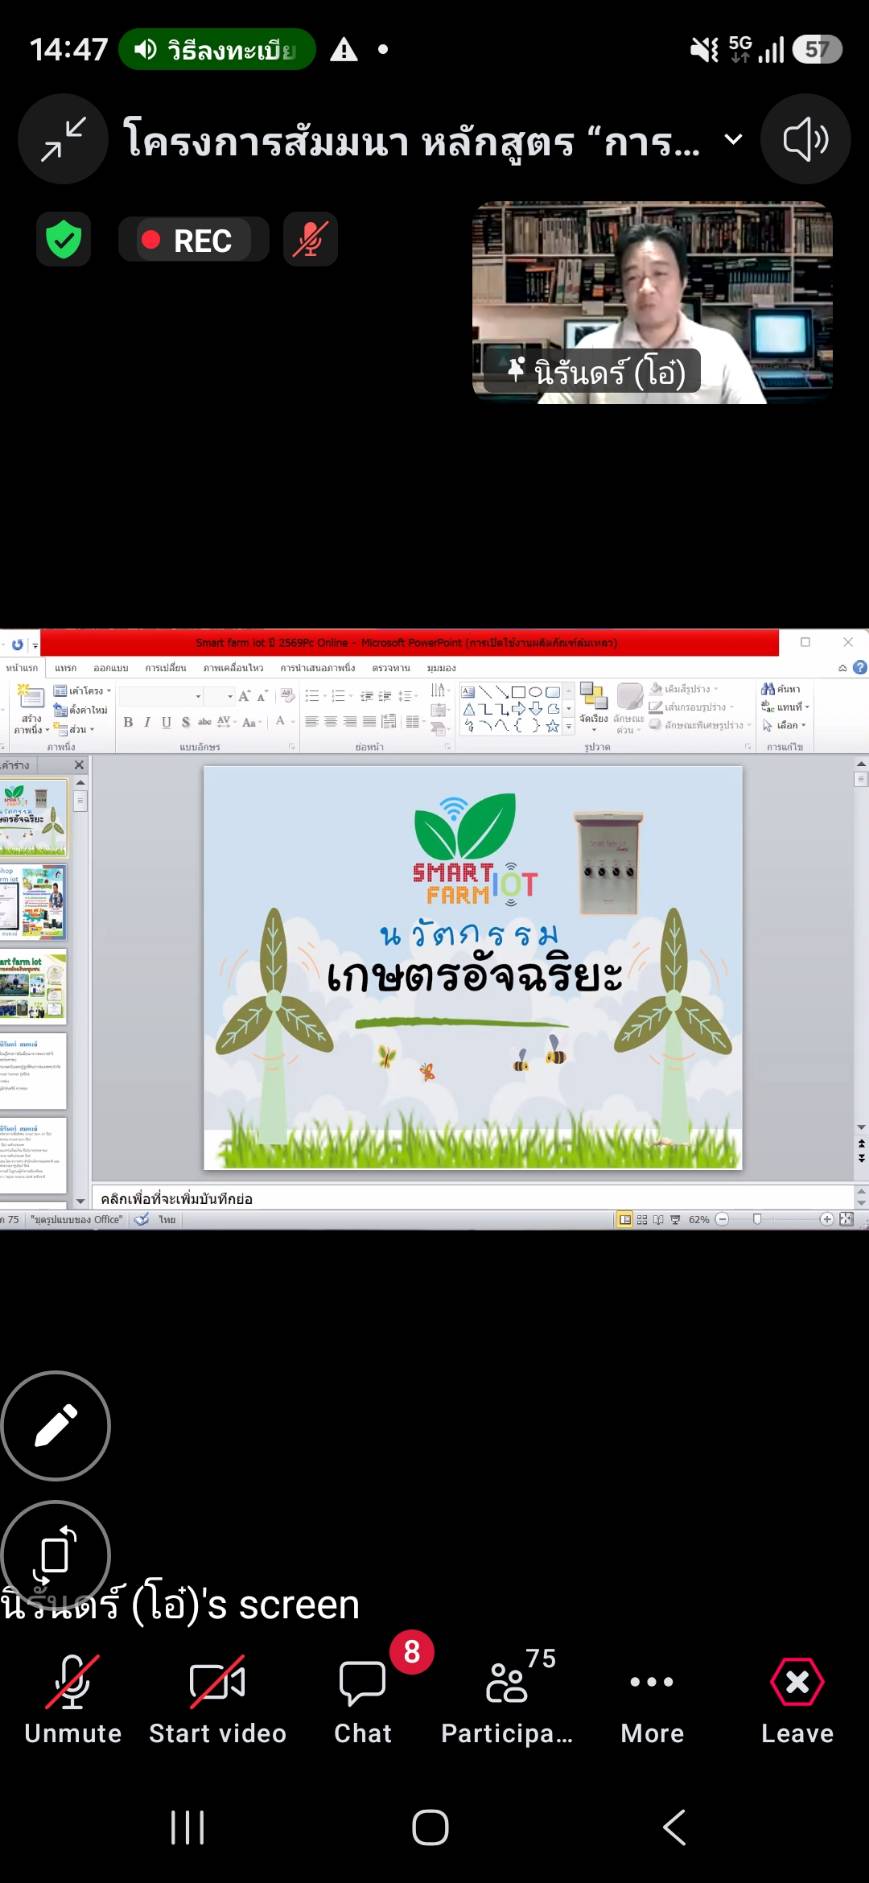Select the star shape in gallery

click(552, 726)
